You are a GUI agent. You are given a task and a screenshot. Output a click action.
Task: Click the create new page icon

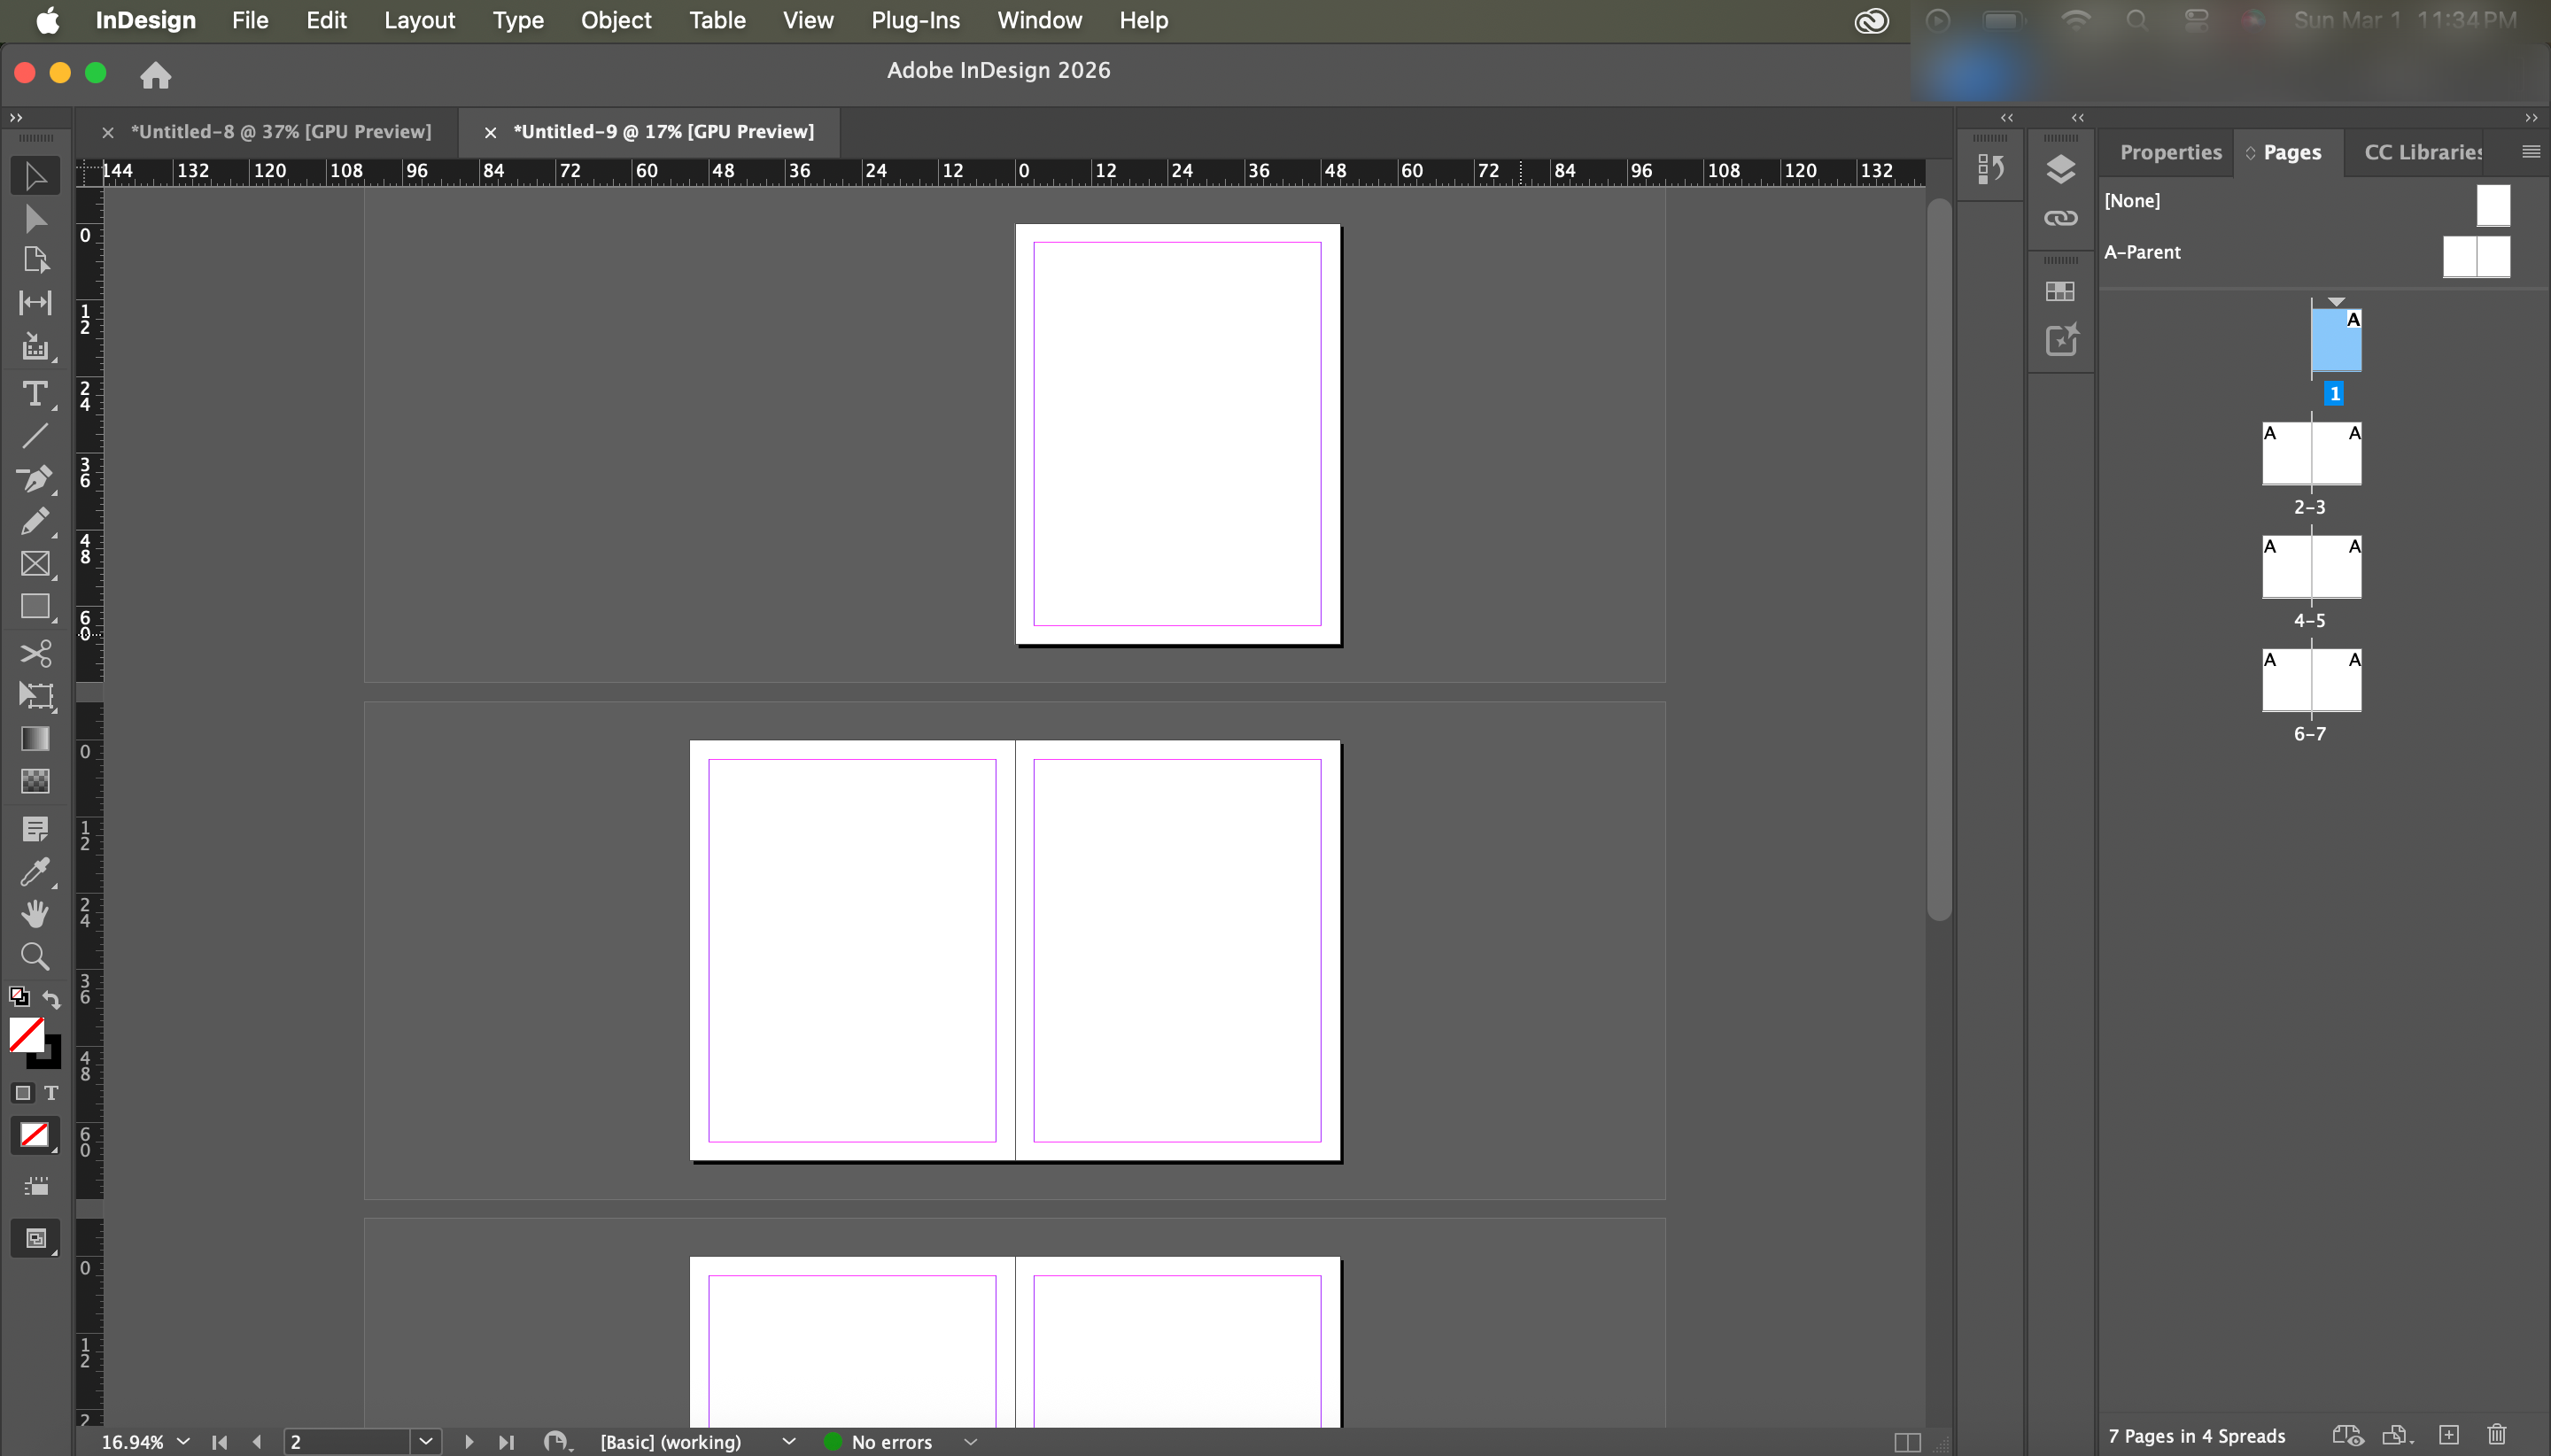[2448, 1435]
